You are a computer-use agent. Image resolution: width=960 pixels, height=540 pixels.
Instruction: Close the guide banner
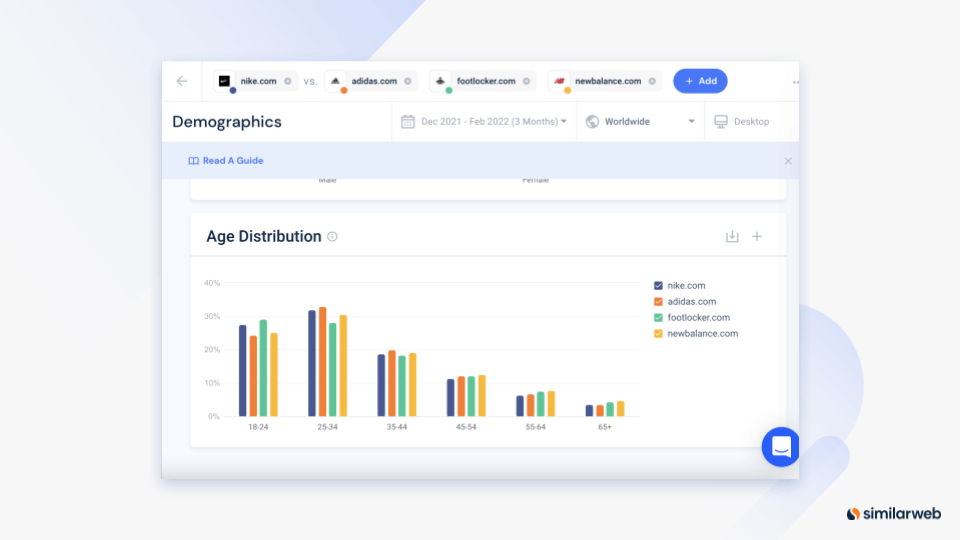pos(788,161)
